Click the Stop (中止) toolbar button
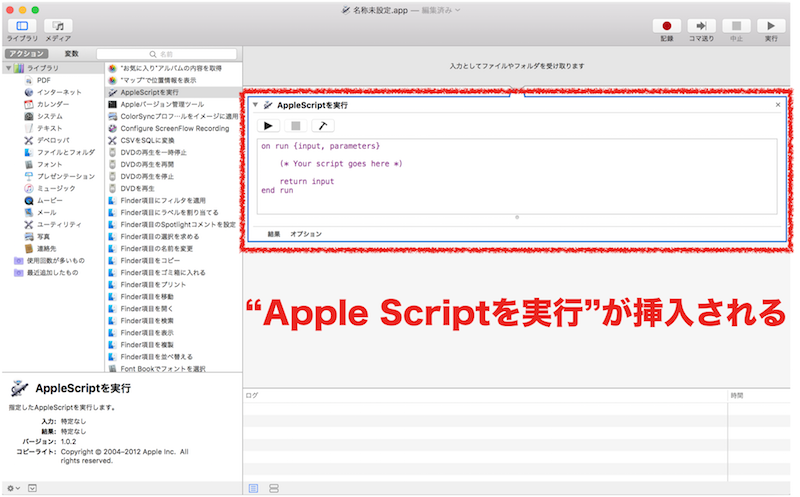800x497 pixels. (x=736, y=26)
